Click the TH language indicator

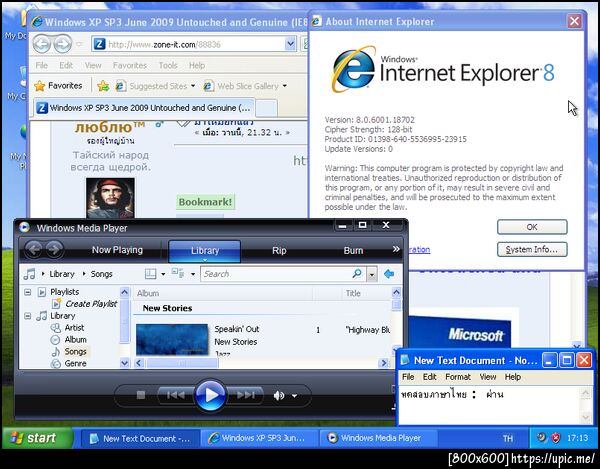coord(508,438)
